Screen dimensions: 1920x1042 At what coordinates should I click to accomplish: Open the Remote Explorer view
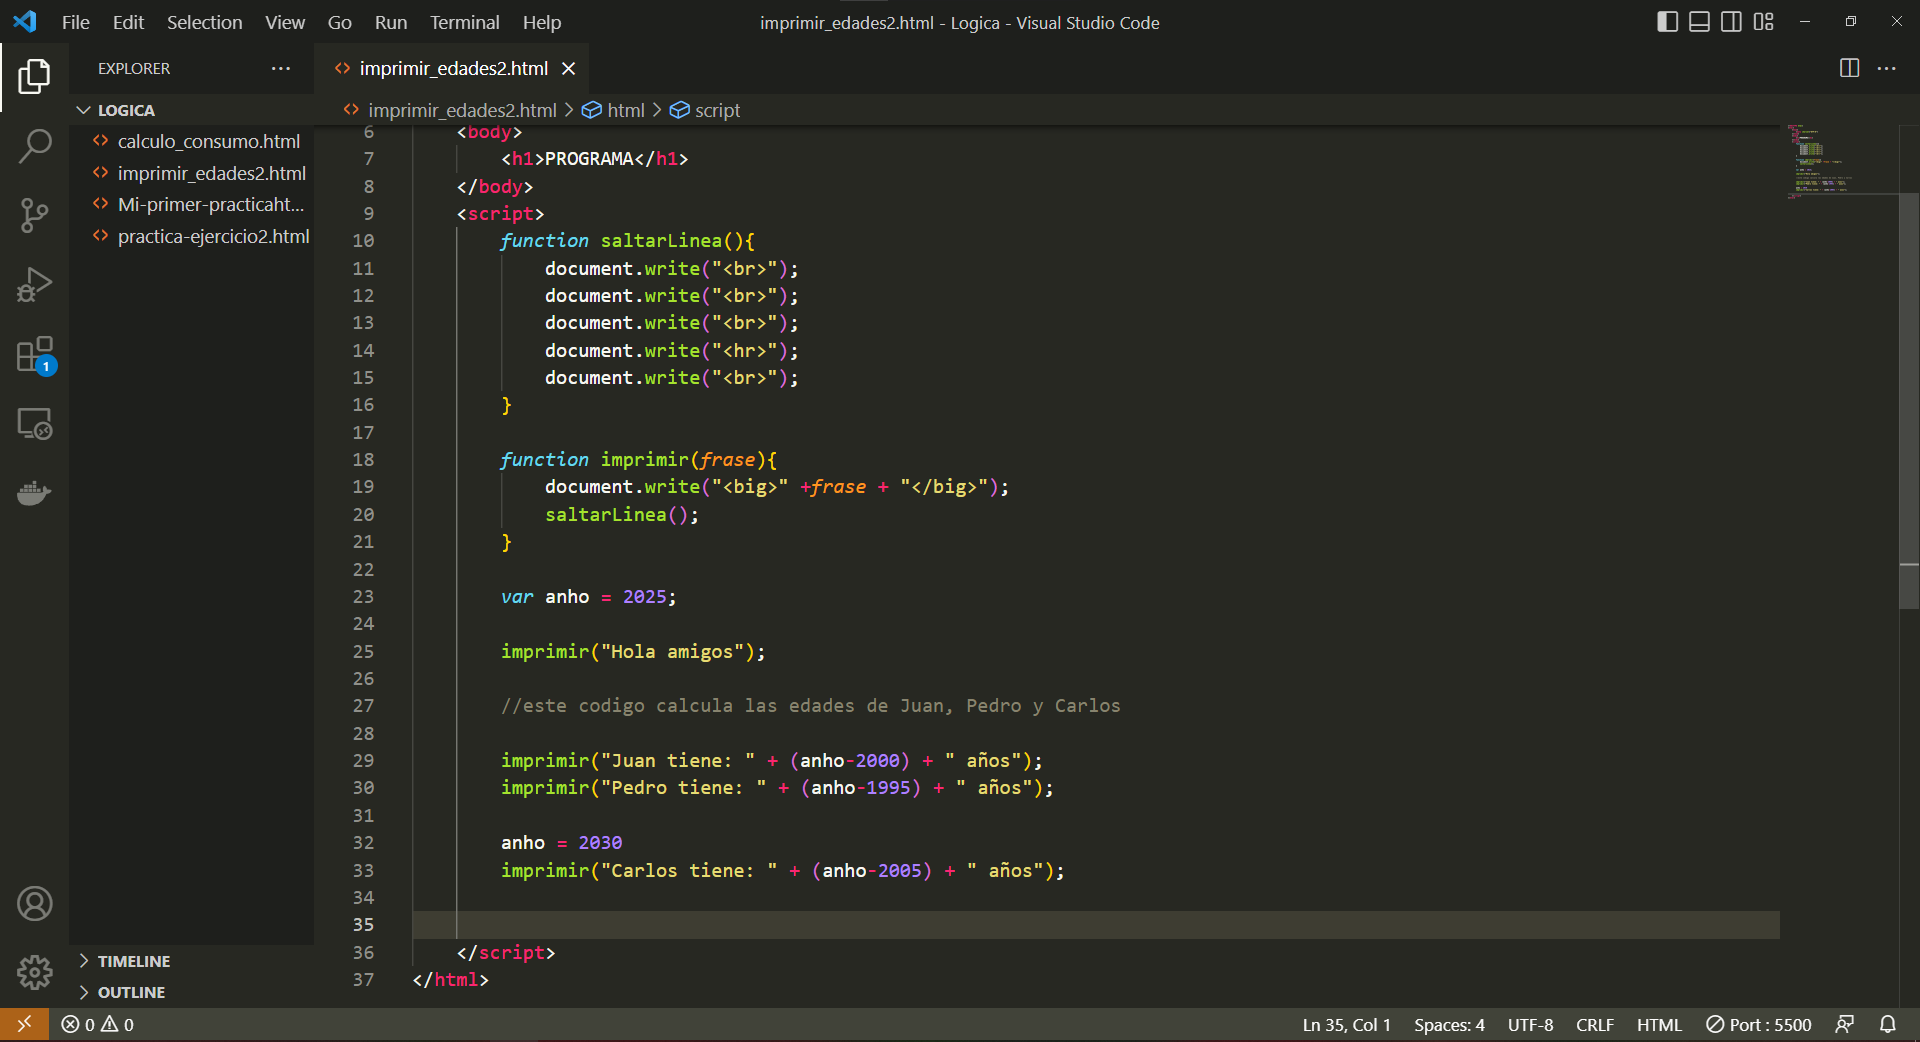pos(34,424)
